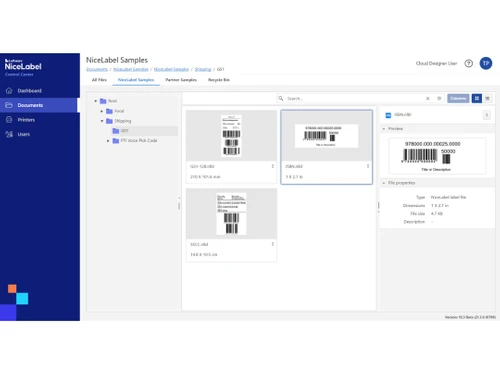Click the folder tree panel splitter handle

(179, 204)
